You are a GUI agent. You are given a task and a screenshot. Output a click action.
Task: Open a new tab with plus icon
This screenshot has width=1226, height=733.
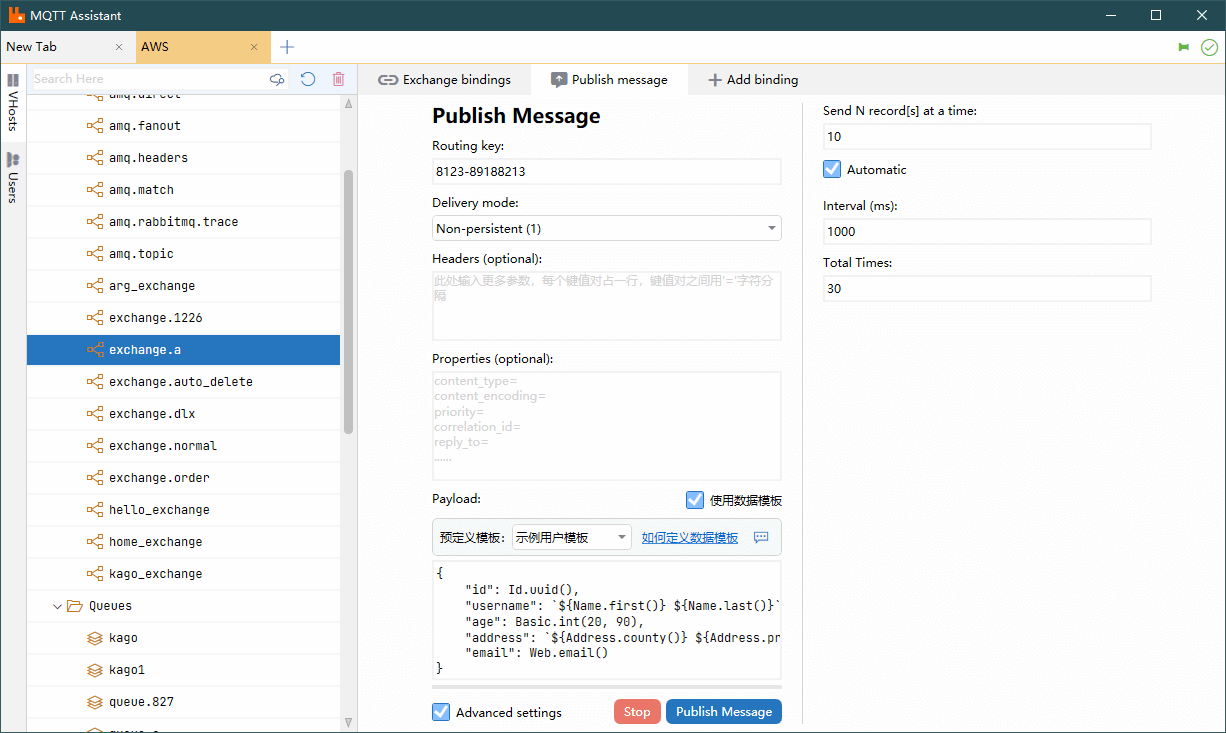click(x=287, y=47)
